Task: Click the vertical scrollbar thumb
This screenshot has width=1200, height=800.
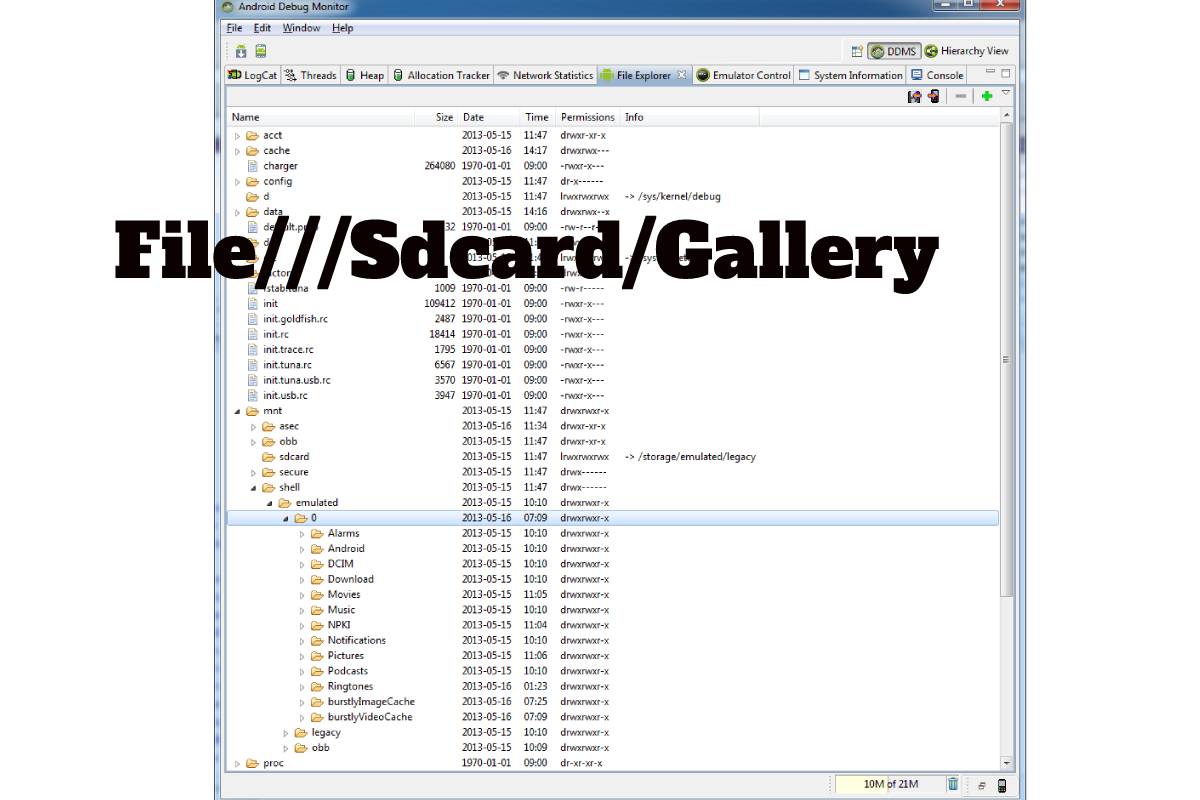Action: [x=1006, y=361]
